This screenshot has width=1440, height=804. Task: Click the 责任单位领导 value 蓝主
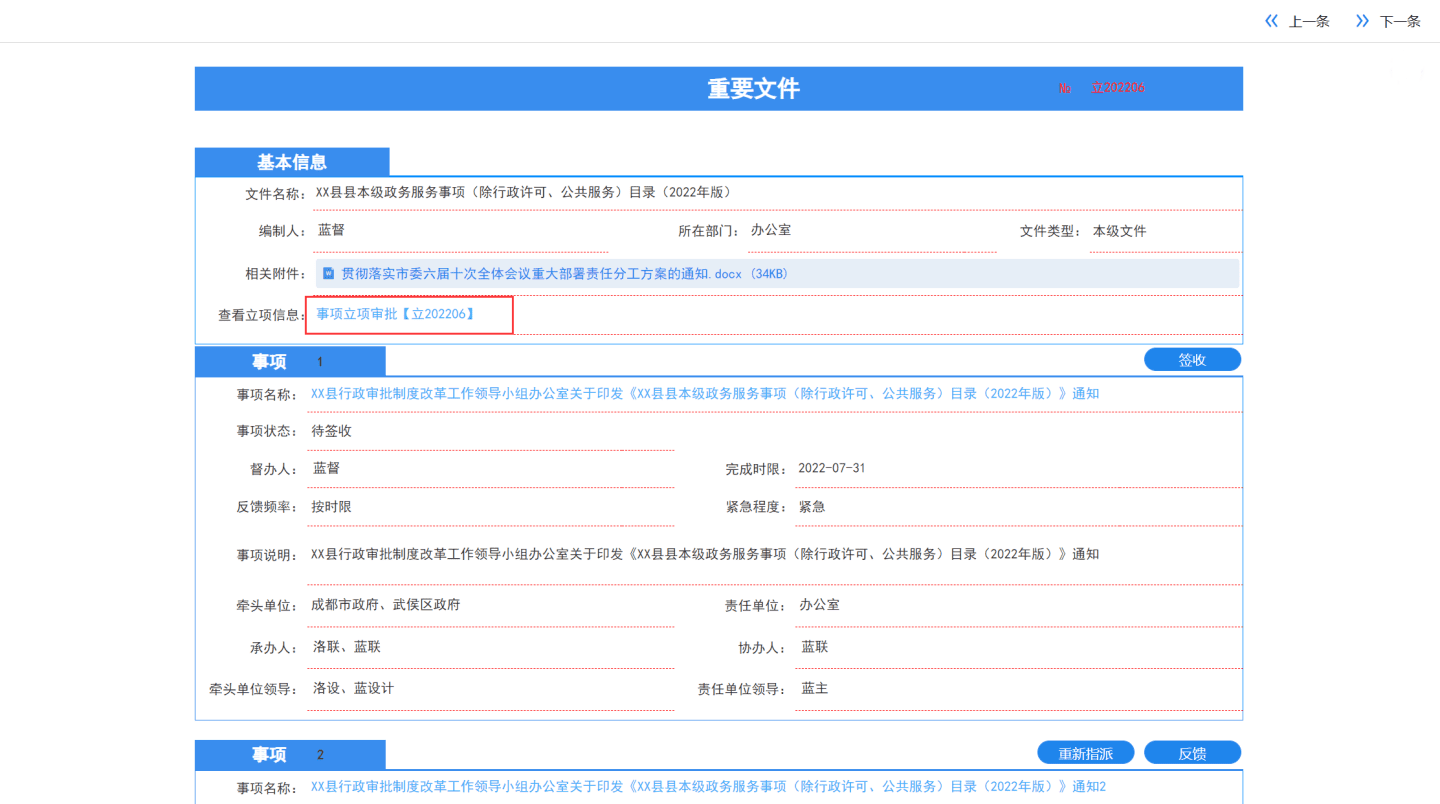pyautogui.click(x=815, y=689)
